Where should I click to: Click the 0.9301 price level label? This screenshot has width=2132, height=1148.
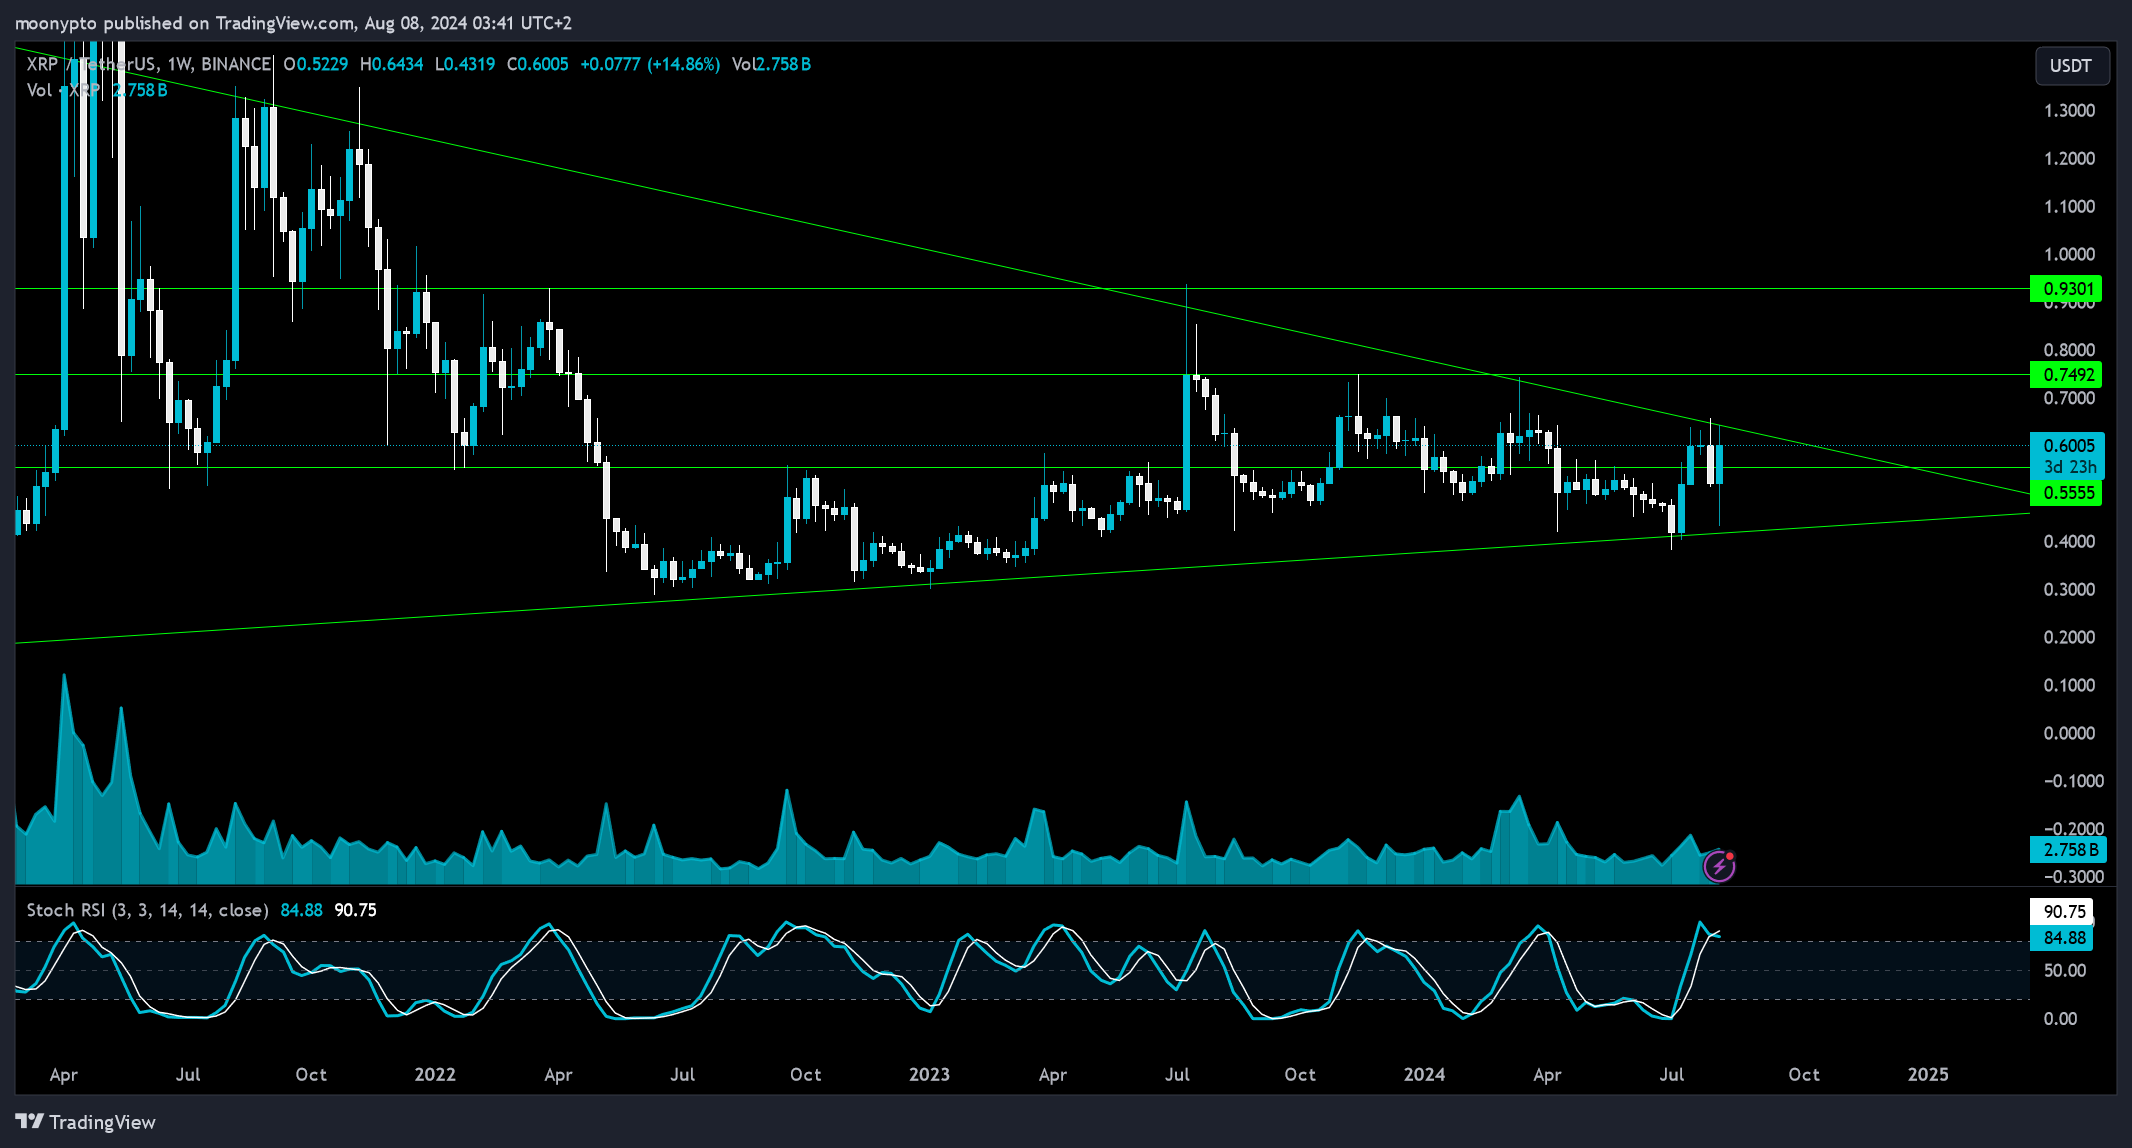tap(2067, 289)
